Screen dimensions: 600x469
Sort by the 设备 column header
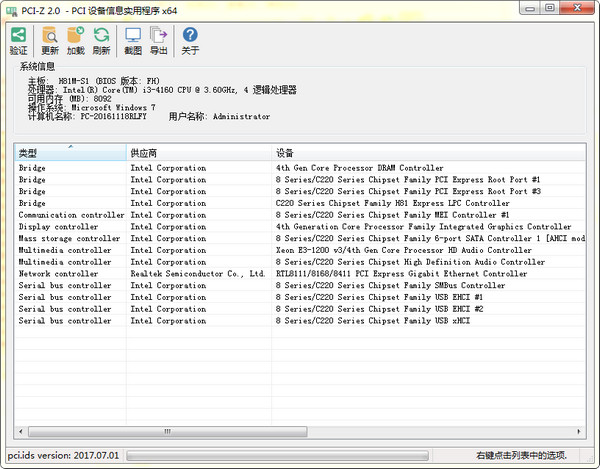coord(429,153)
